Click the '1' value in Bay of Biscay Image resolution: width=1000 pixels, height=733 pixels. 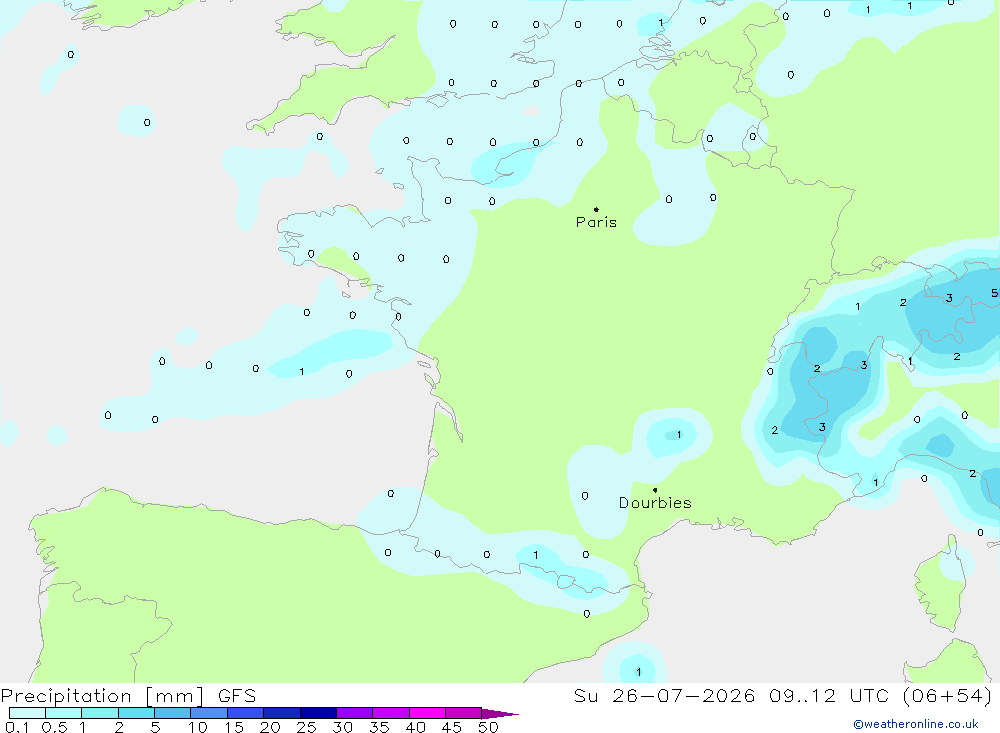click(x=302, y=371)
